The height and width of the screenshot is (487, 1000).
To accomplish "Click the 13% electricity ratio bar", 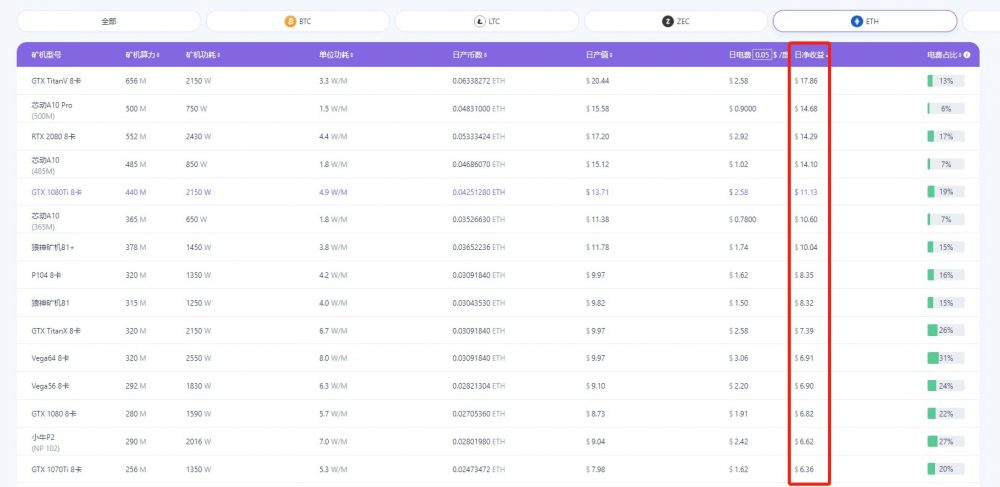I will pos(946,81).
